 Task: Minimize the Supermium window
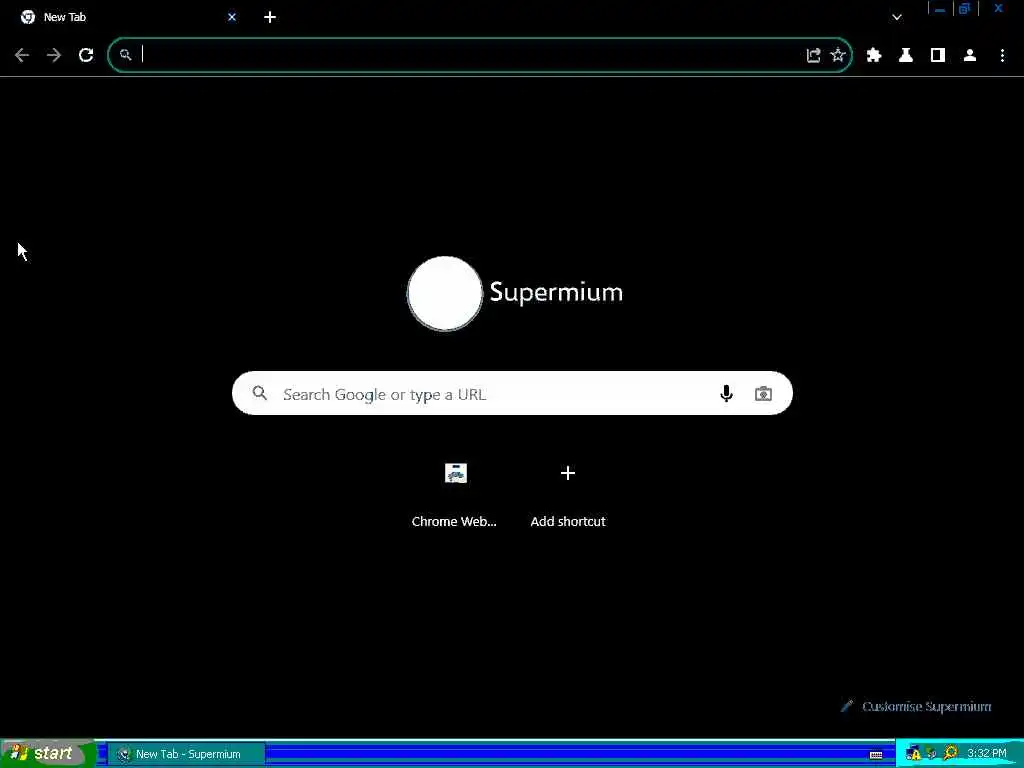pyautogui.click(x=940, y=9)
